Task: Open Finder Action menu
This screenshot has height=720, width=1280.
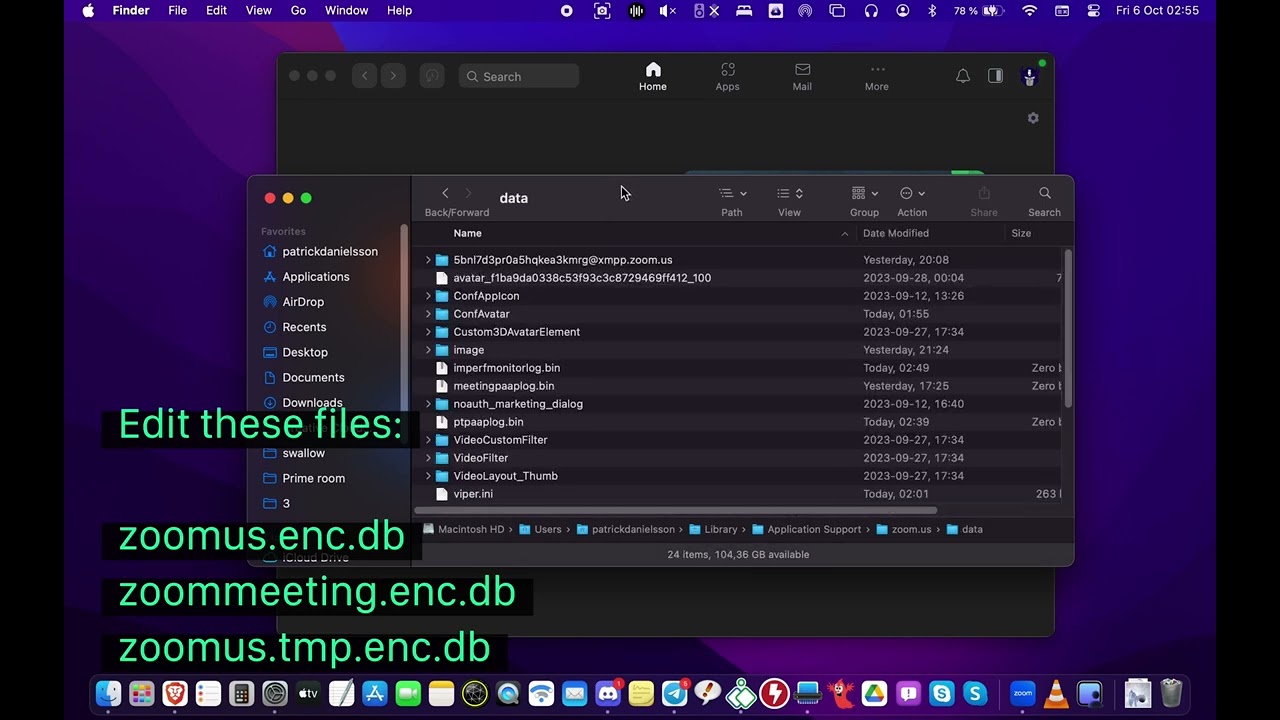Action: [912, 193]
